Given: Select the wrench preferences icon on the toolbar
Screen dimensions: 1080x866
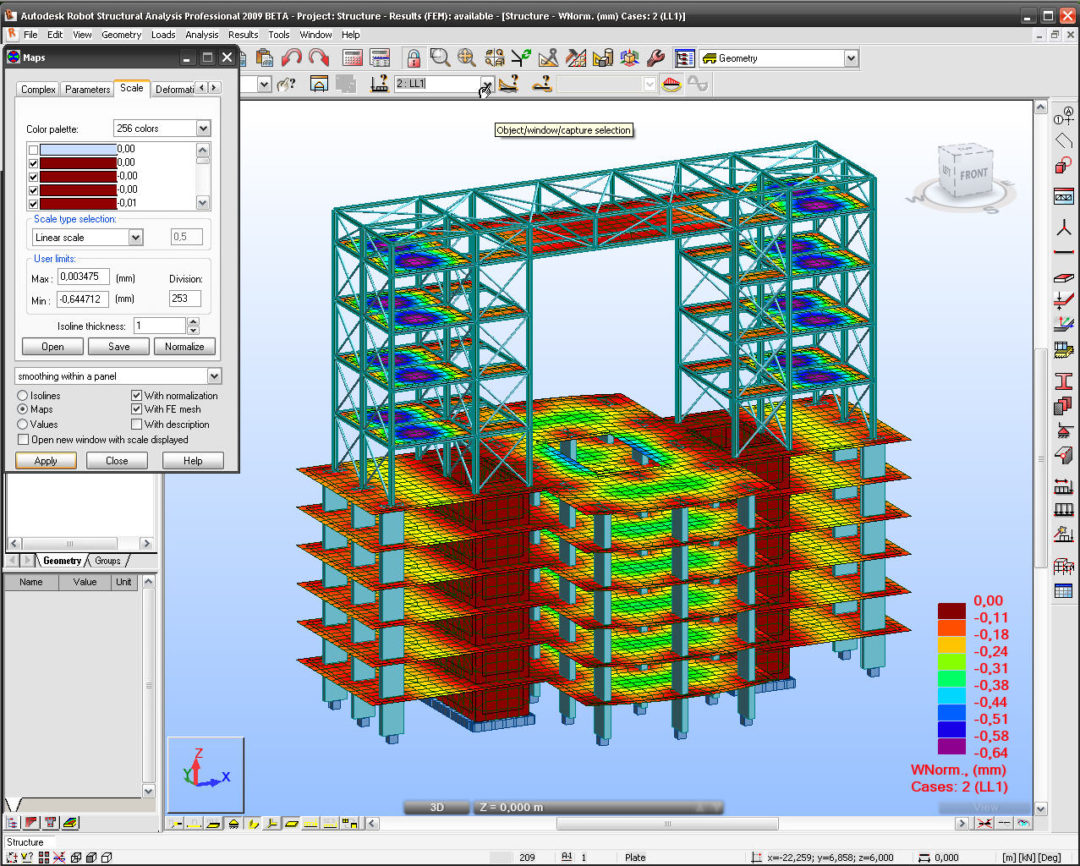Looking at the screenshot, I should pos(657,58).
